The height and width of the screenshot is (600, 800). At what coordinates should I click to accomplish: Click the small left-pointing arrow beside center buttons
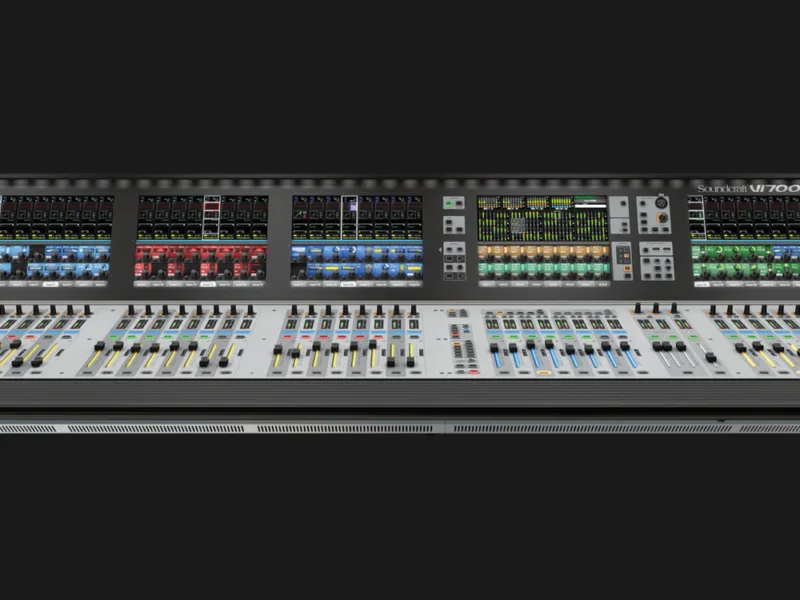(x=440, y=250)
